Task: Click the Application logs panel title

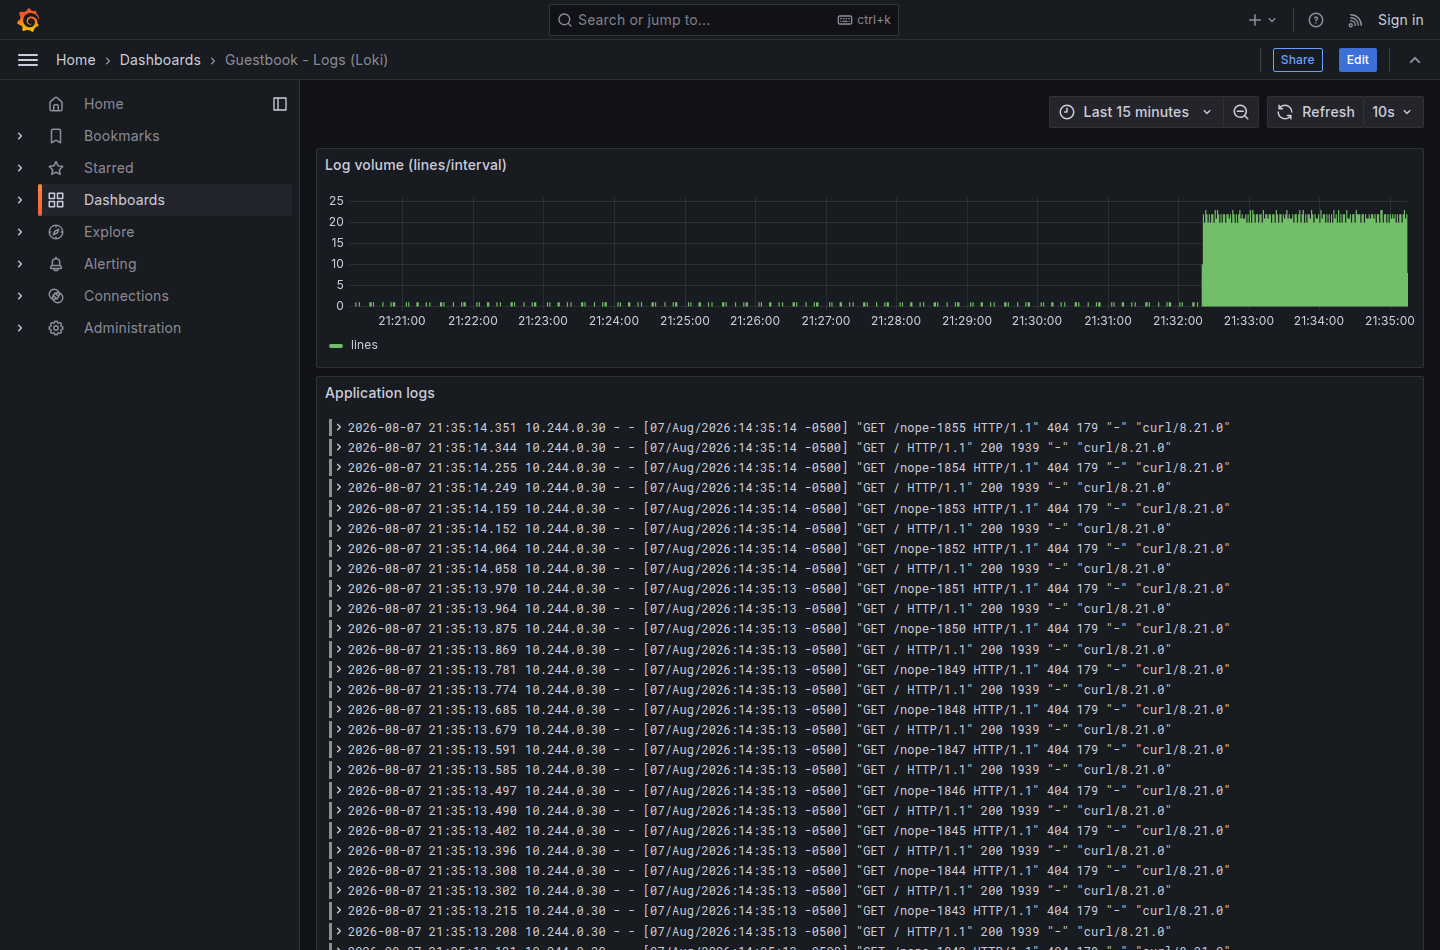Action: [380, 393]
